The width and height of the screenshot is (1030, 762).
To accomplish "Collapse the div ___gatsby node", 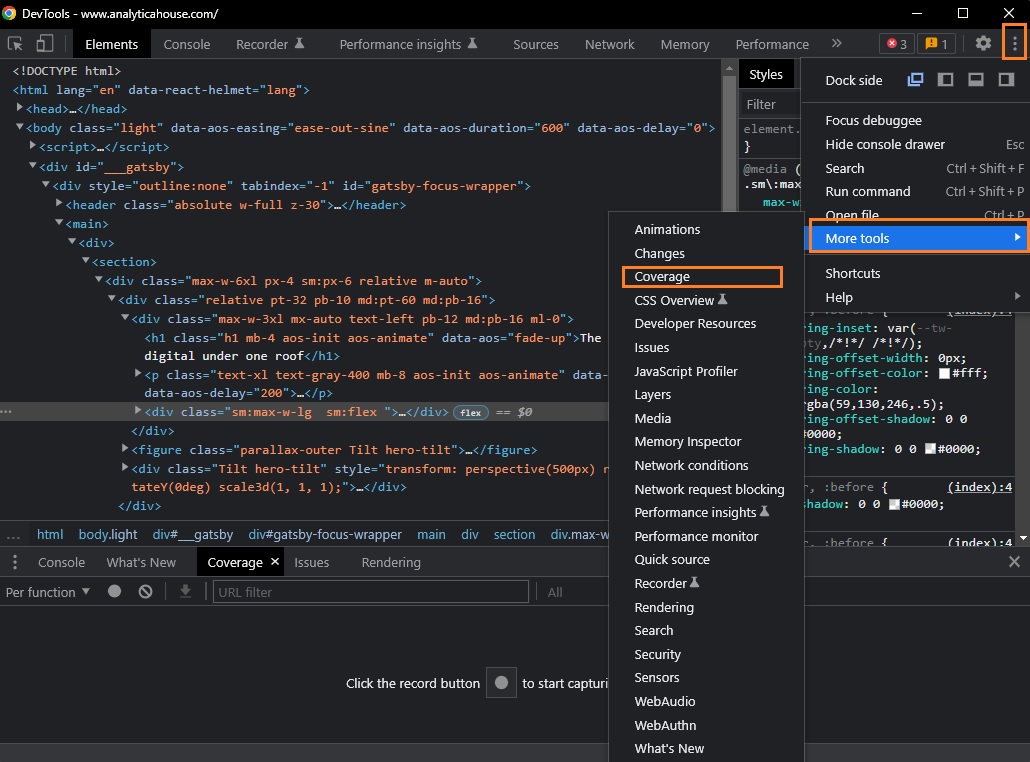I will (33, 166).
